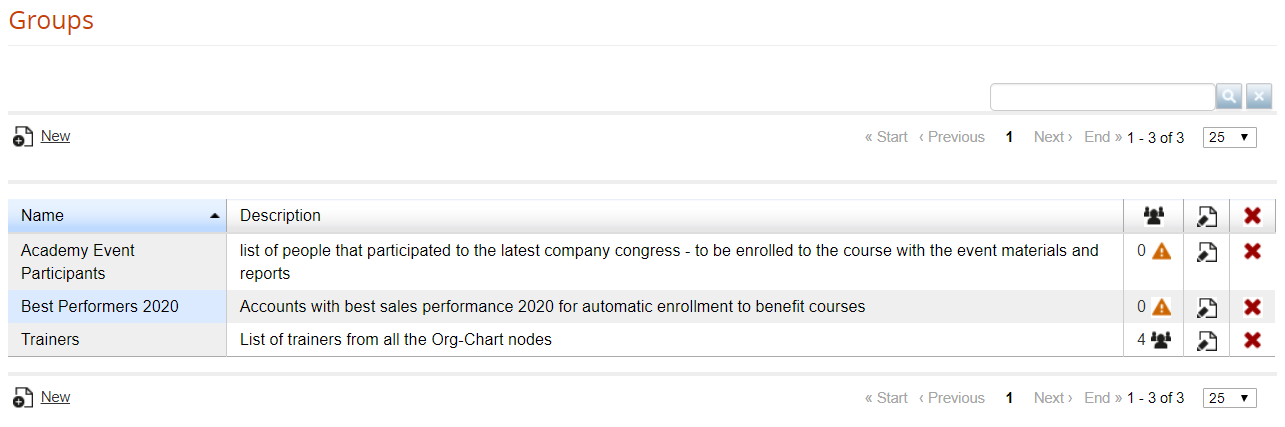Edit the Trainers group
1285x427 pixels.
(x=1207, y=341)
